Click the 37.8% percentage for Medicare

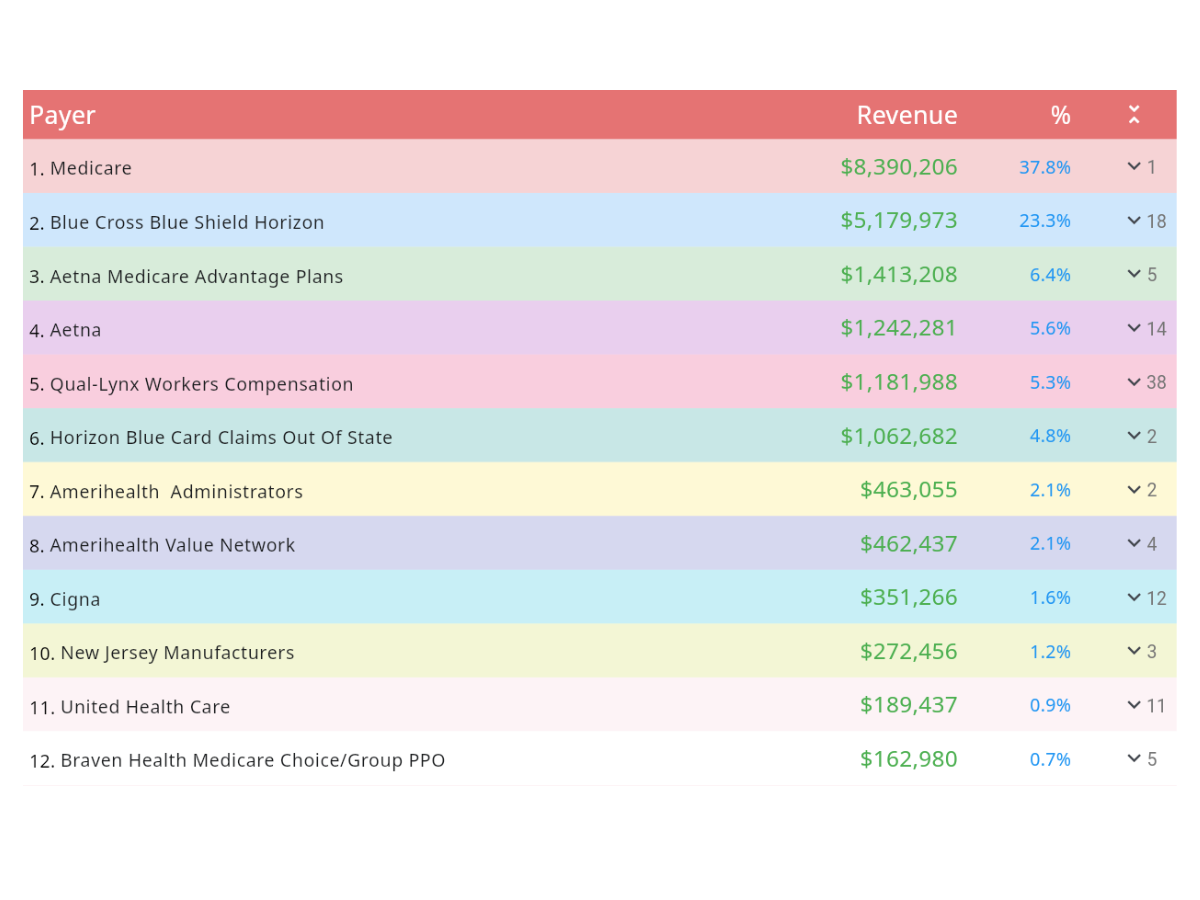[x=1045, y=167]
